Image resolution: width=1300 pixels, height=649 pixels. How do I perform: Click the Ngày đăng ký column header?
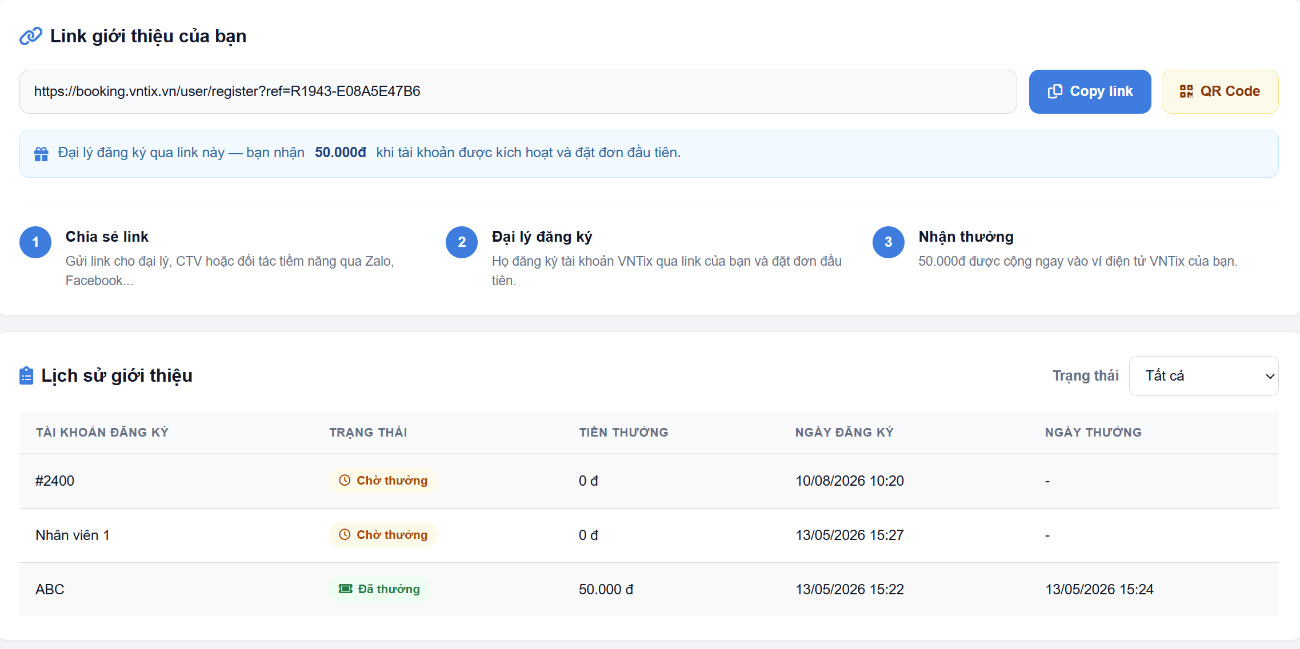844,433
